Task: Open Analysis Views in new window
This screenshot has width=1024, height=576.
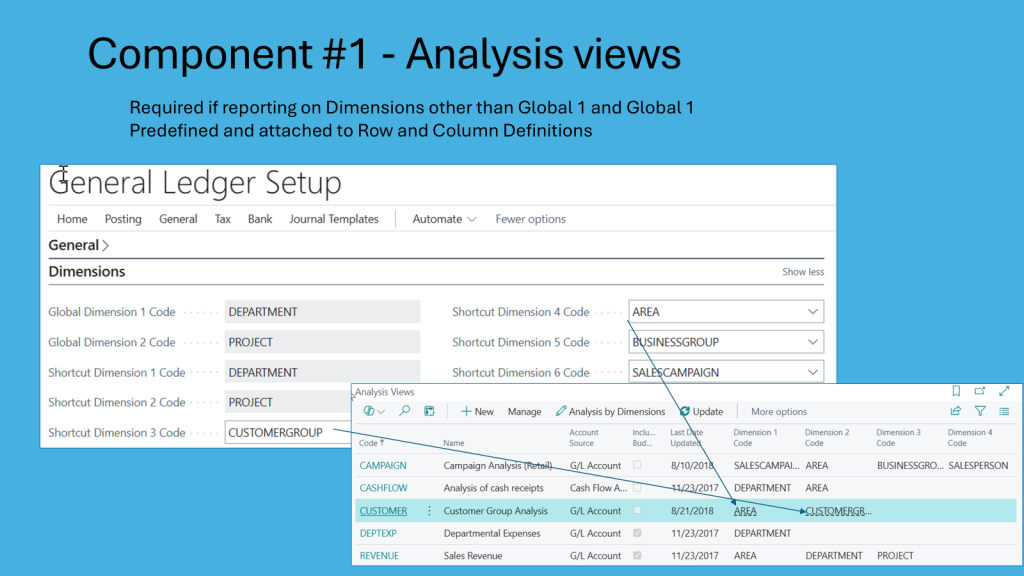Action: pyautogui.click(x=980, y=392)
